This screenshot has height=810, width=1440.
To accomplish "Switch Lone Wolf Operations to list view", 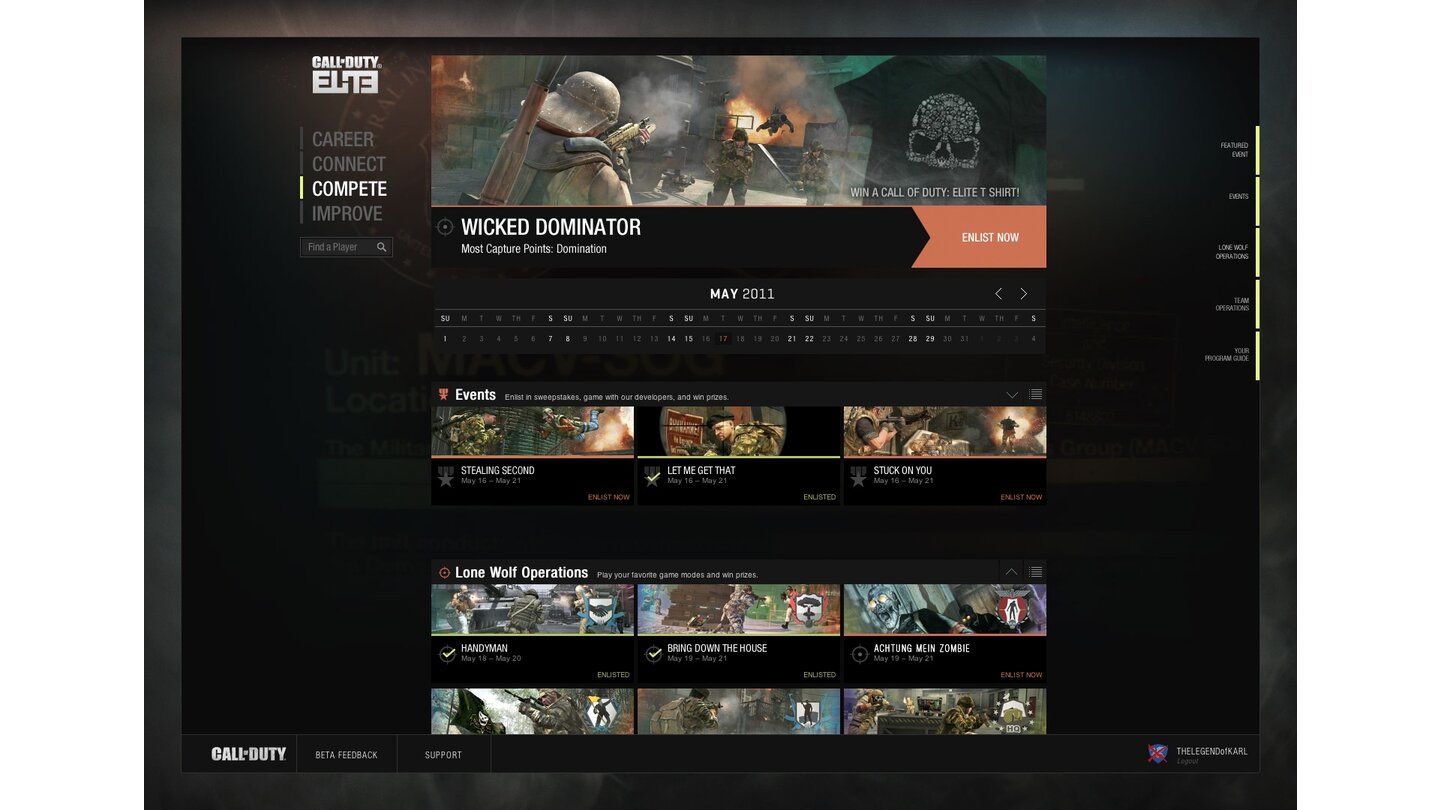I will (x=1035, y=572).
